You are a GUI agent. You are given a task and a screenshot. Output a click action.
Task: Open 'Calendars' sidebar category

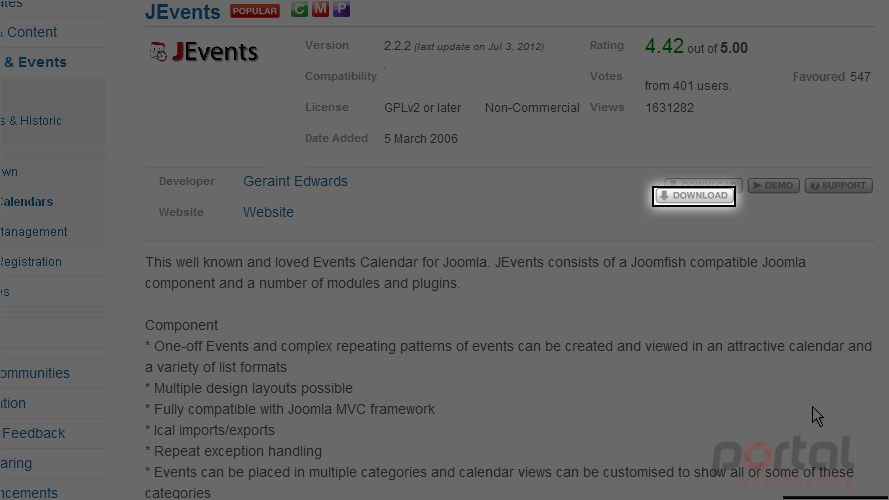26,202
